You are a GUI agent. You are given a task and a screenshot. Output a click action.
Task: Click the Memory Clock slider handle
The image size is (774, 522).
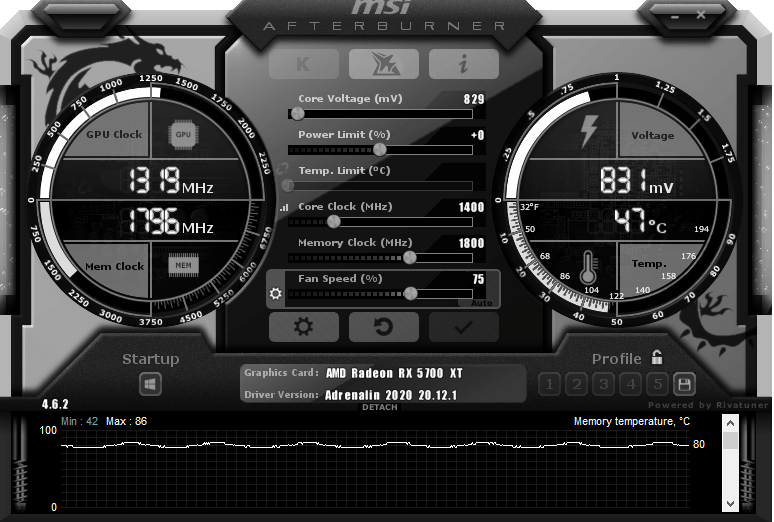[x=409, y=258]
